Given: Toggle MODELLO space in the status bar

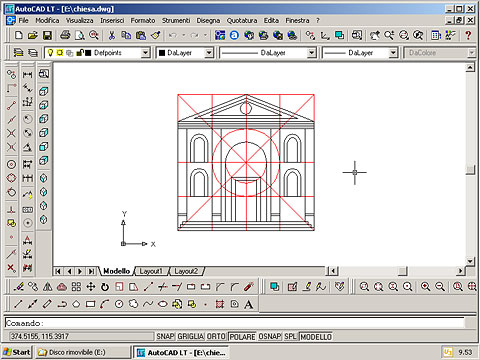Looking at the screenshot, I should click(x=316, y=337).
